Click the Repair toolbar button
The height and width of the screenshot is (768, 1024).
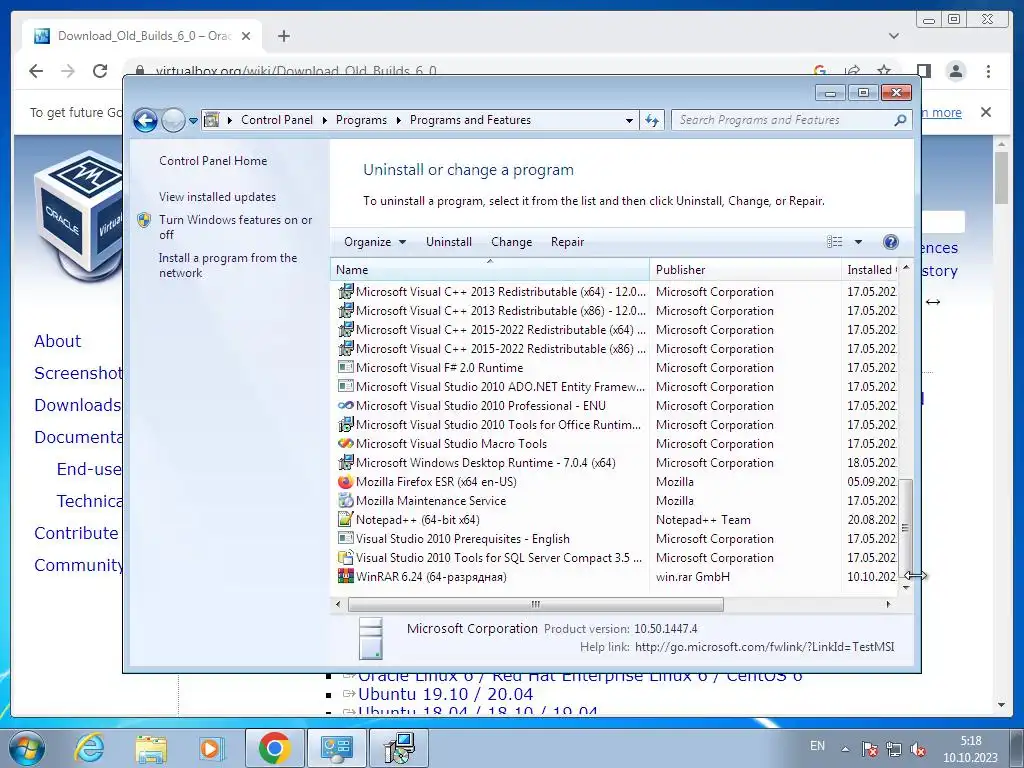567,242
